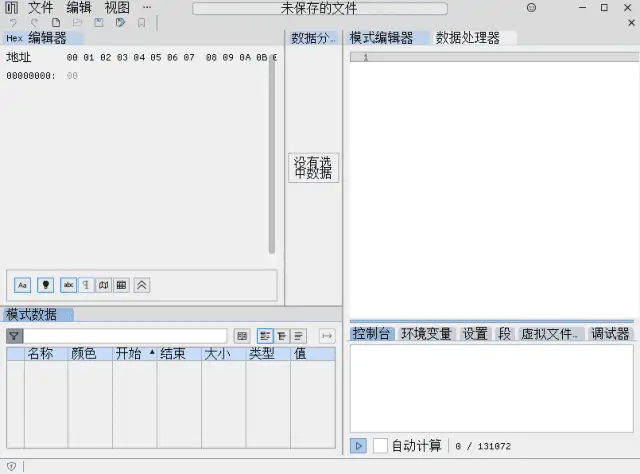The height and width of the screenshot is (474, 640).
Task: Click the bookmark icon in toolbar
Action: tap(141, 22)
